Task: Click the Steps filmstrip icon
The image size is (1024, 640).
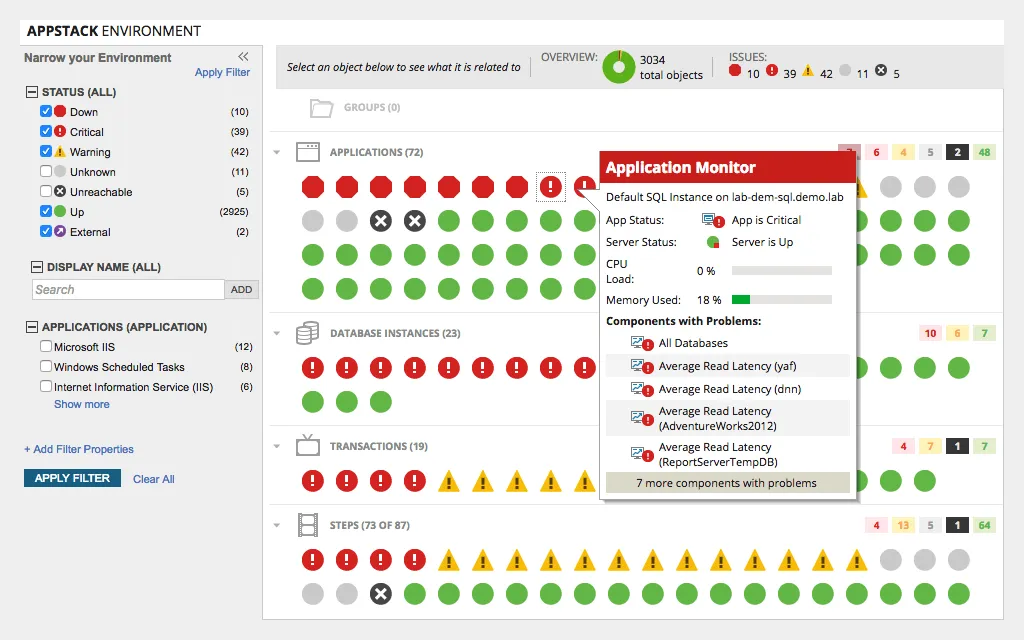Action: (x=308, y=524)
